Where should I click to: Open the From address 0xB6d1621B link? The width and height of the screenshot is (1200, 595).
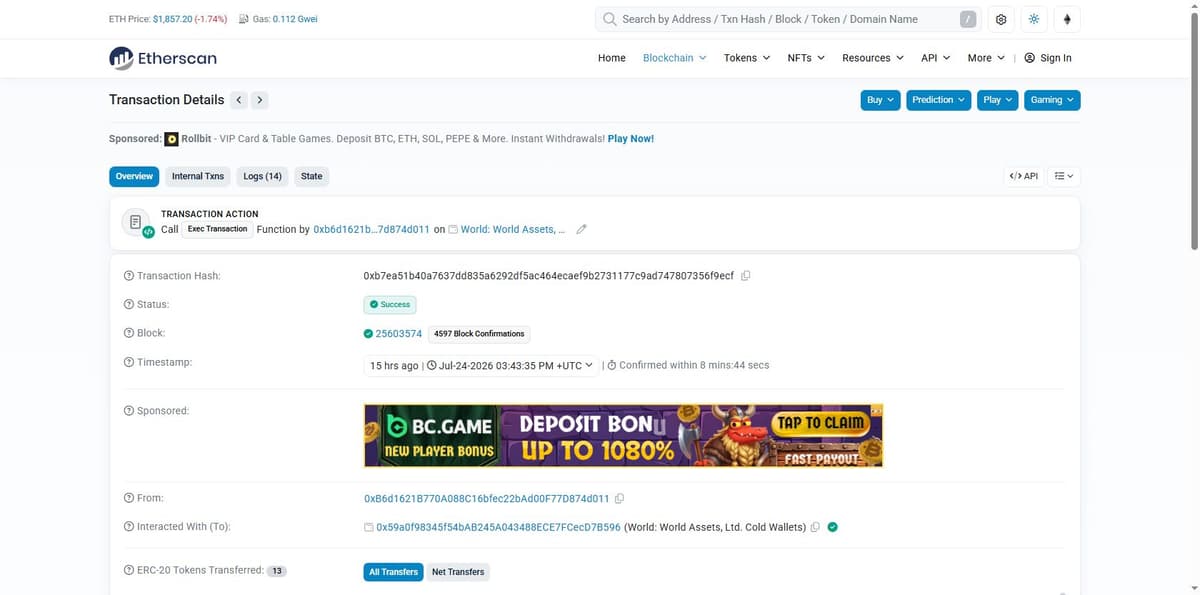[487, 498]
